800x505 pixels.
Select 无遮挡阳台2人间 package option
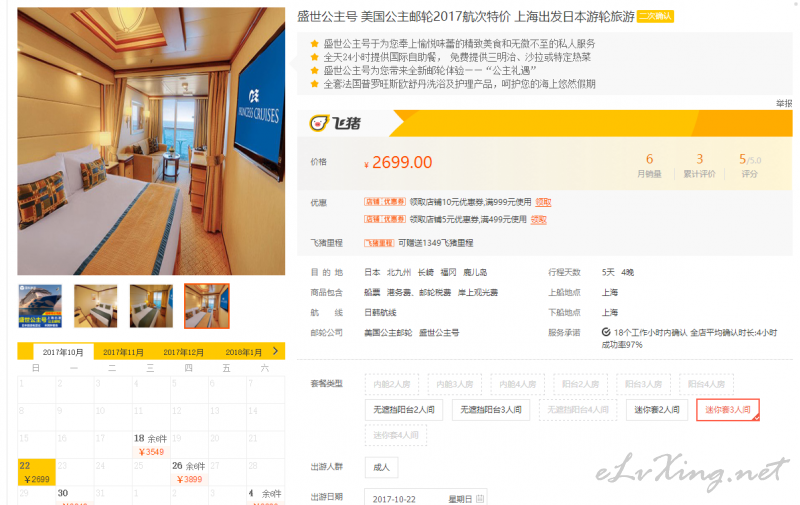point(404,410)
